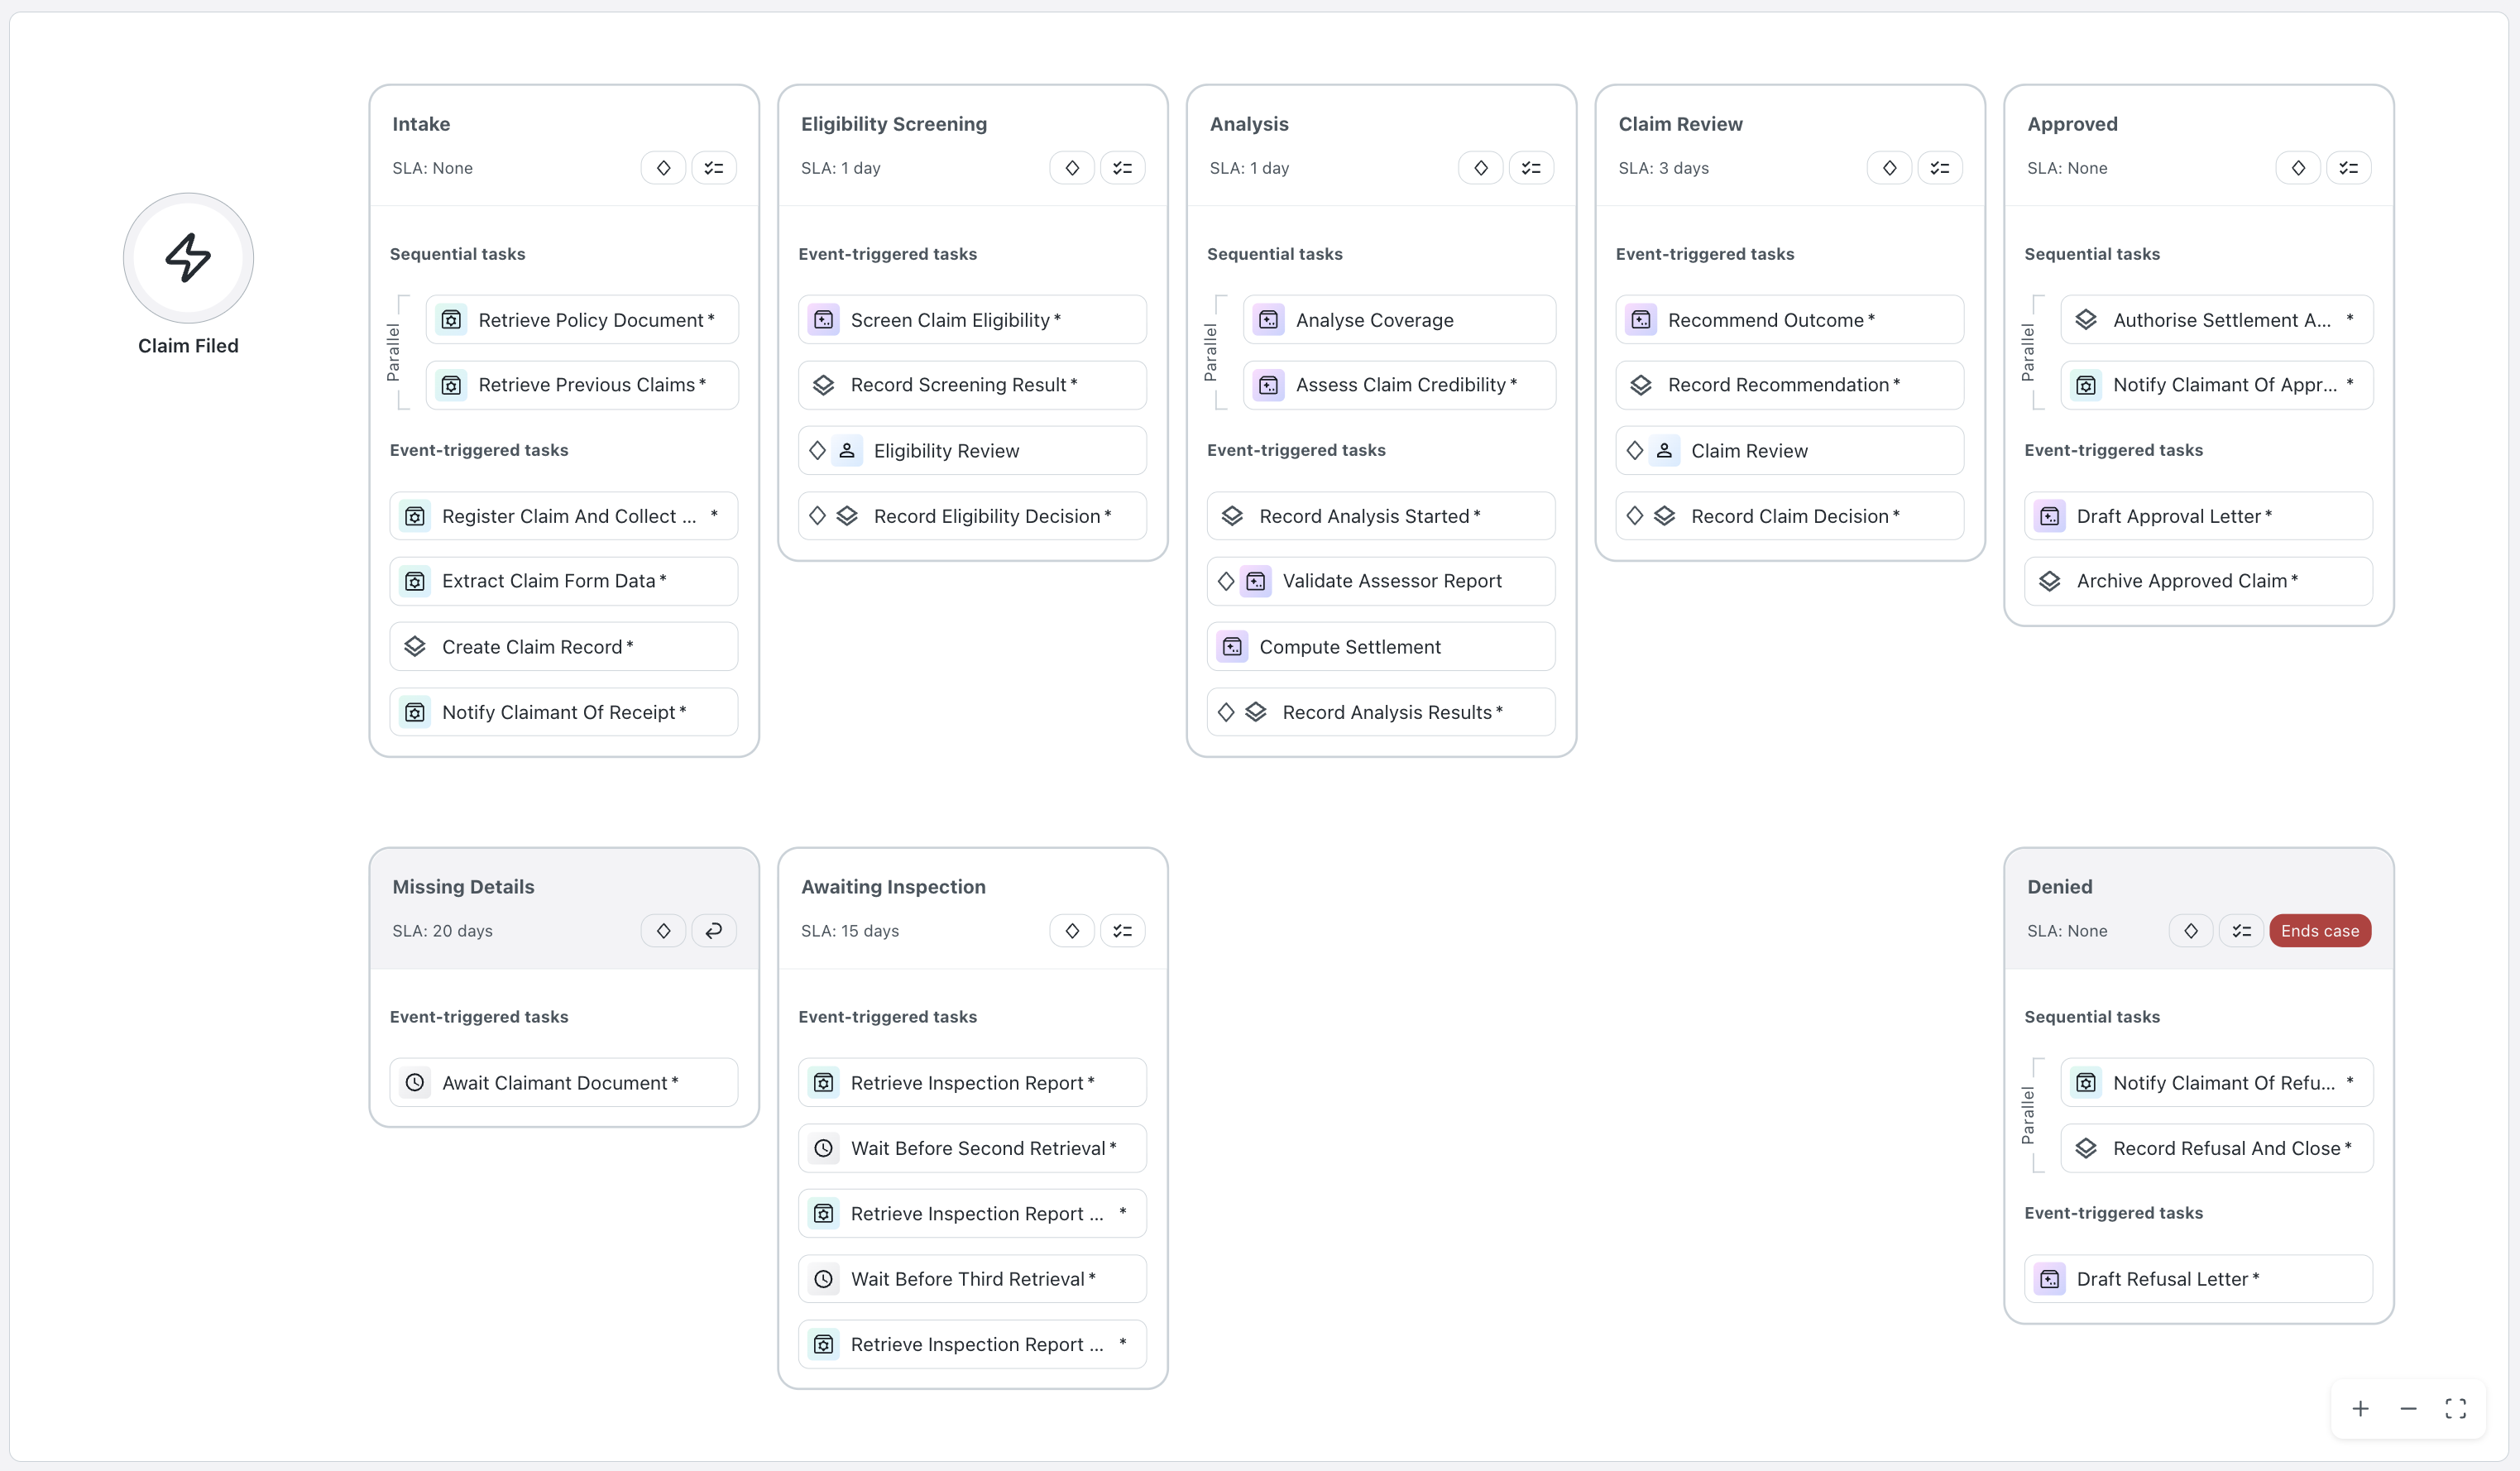Select the Compute Settlement task
This screenshot has height=1471, width=2520.
coord(1381,647)
